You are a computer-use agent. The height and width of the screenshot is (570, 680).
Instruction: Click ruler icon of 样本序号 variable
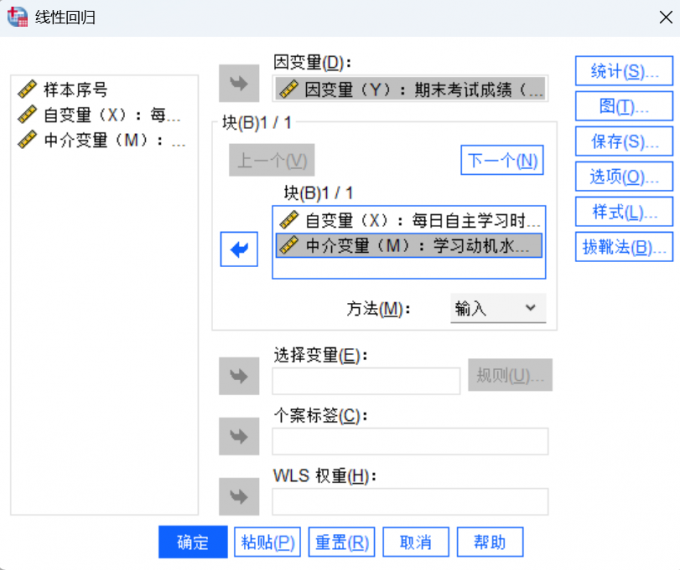(x=27, y=89)
